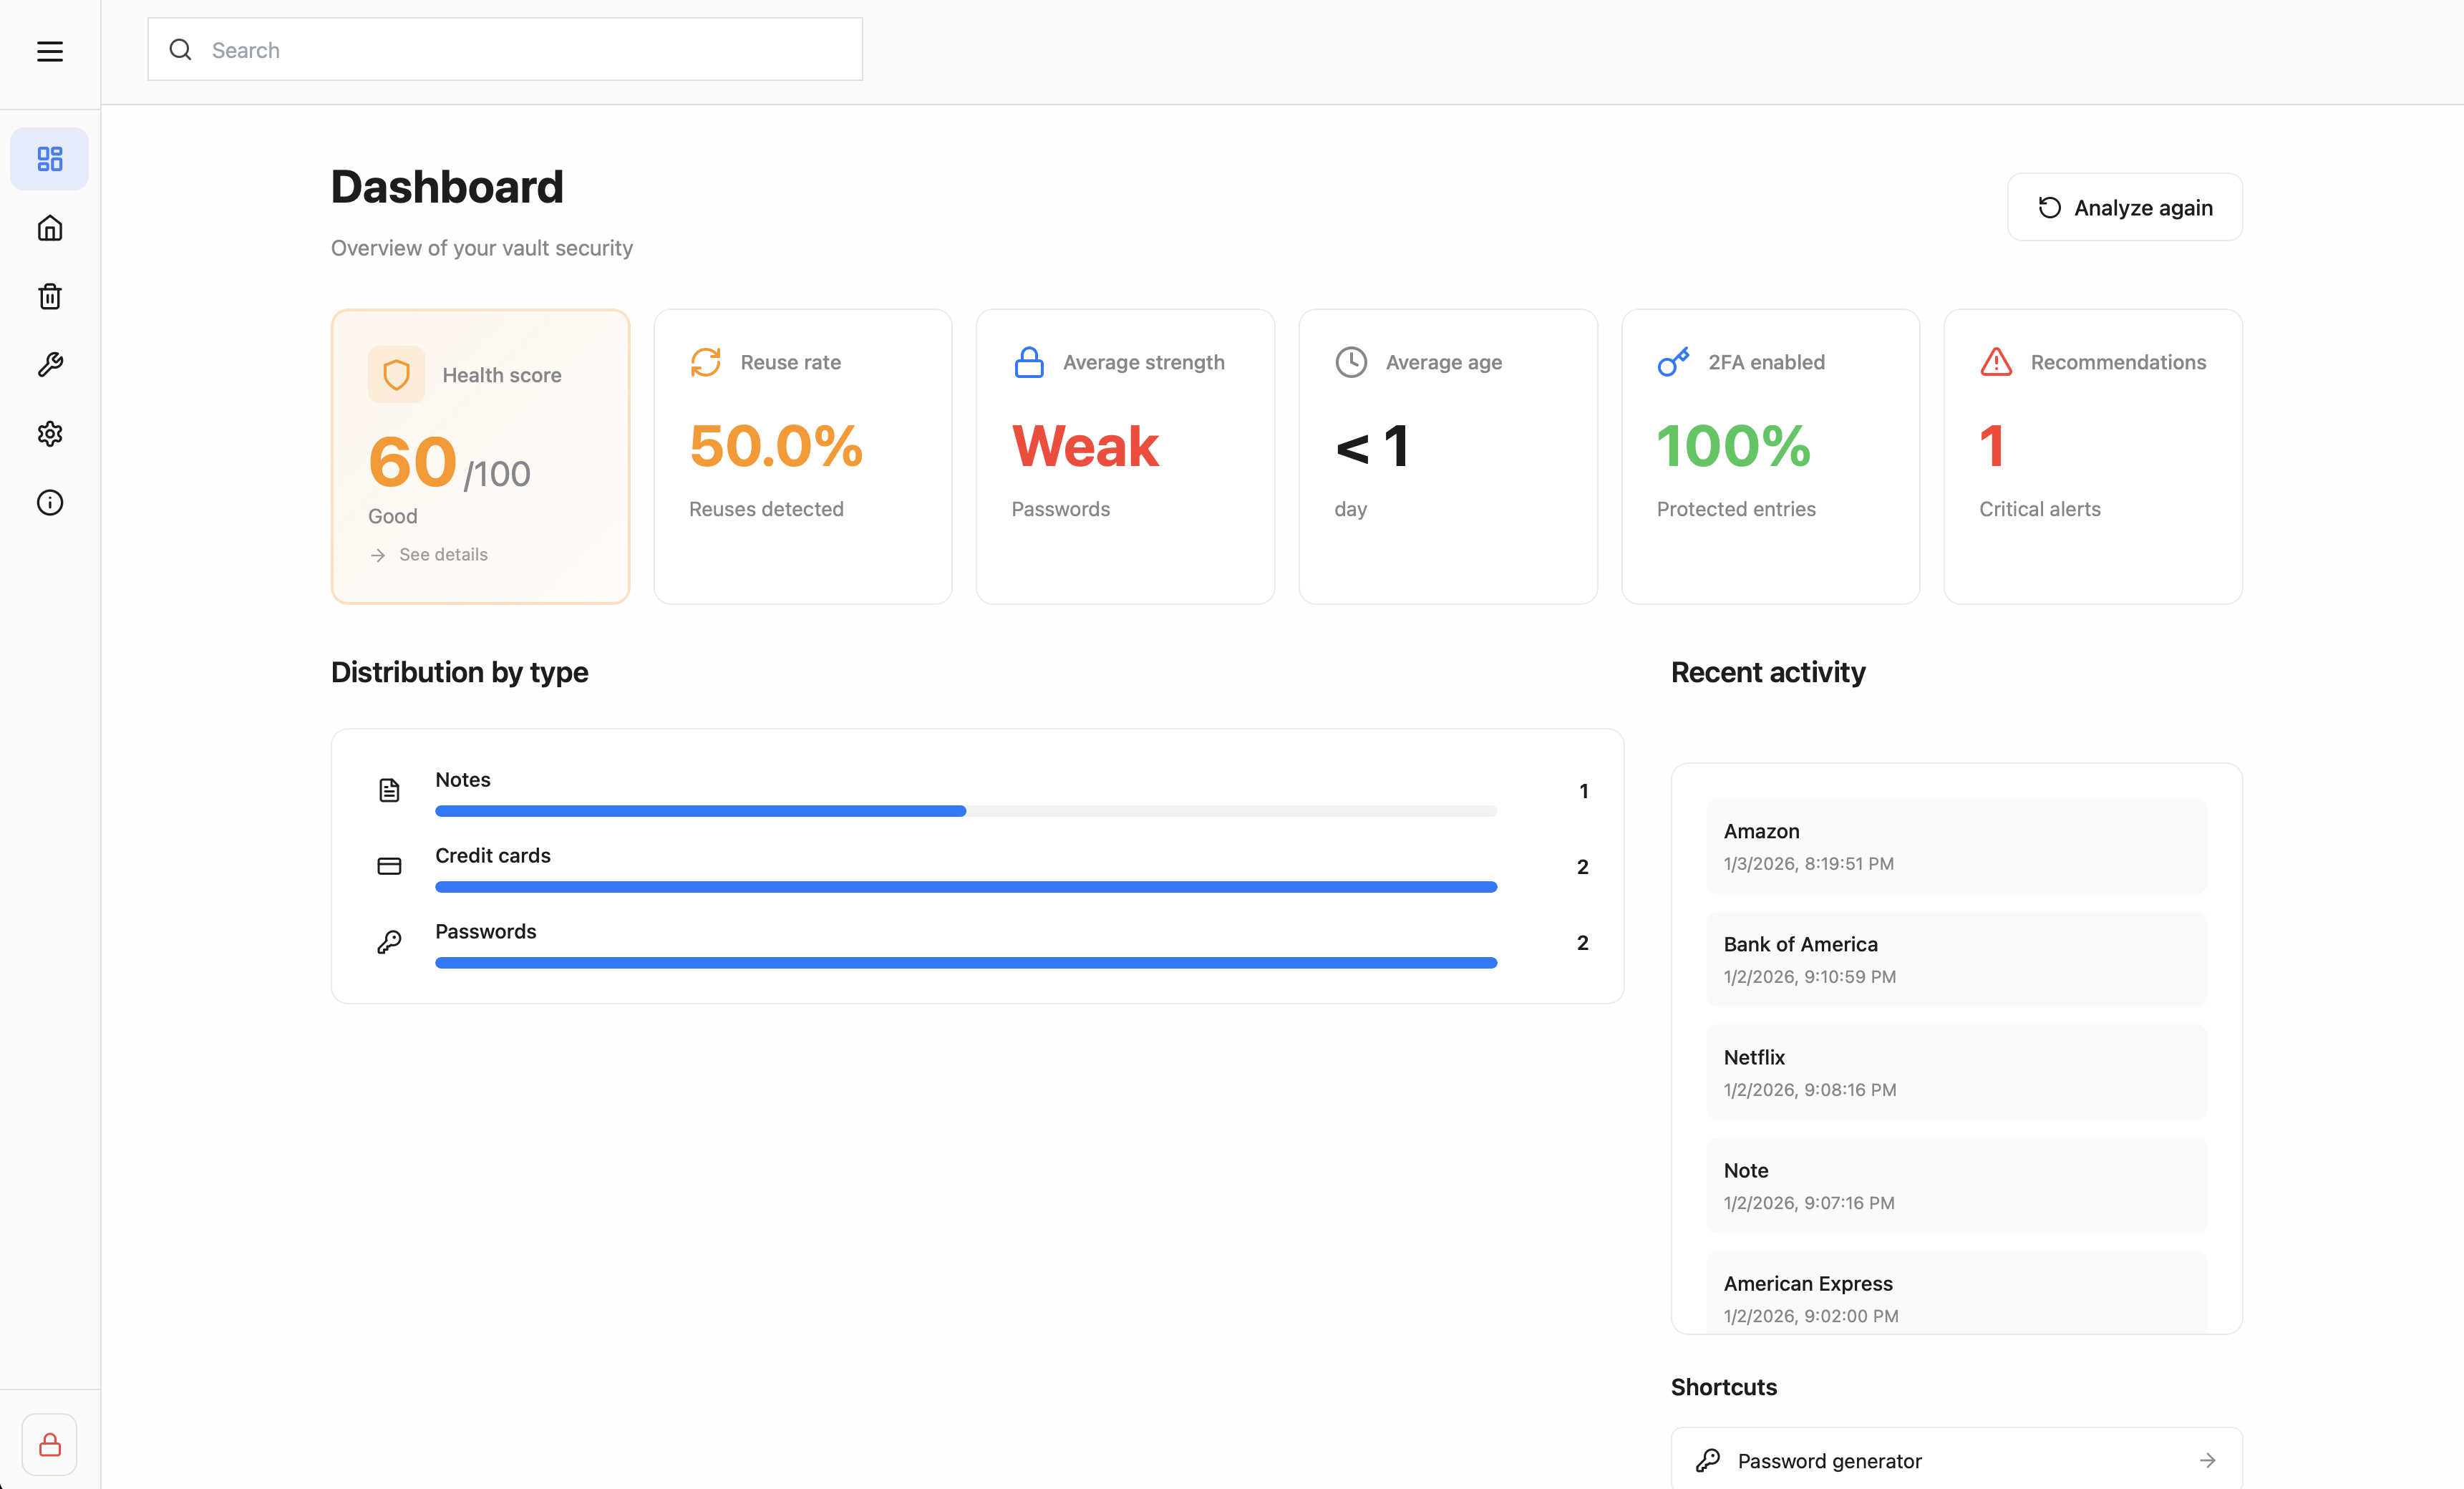Click the Recommendations warning triangle icon
2464x1489 pixels.
point(1996,362)
